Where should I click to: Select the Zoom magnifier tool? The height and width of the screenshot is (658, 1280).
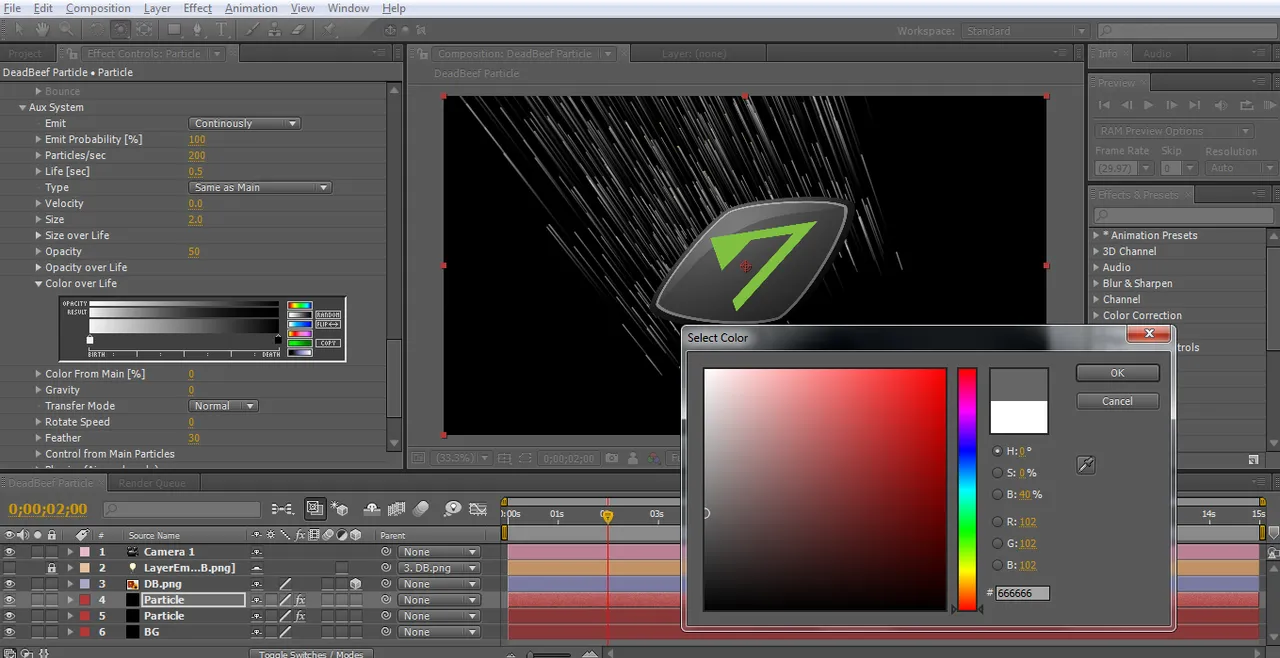66,30
